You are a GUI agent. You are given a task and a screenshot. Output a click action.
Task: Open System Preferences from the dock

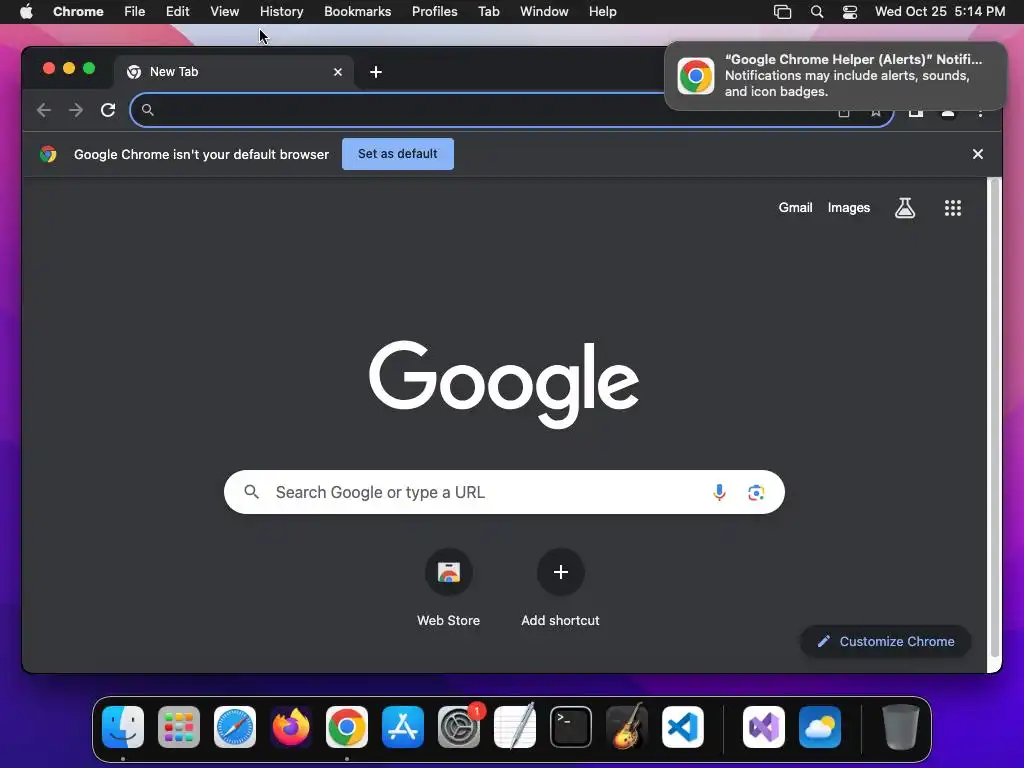[459, 727]
